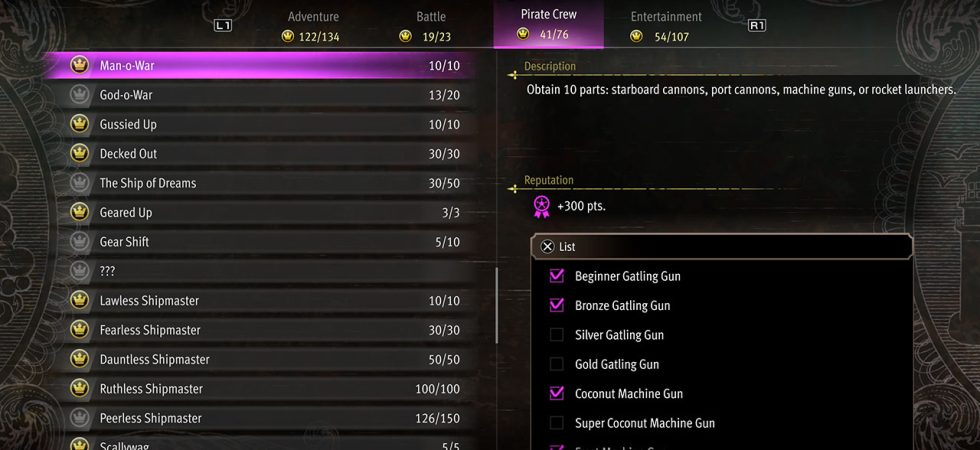Click the grey crown beside the ??? entry
The width and height of the screenshot is (980, 450).
[80, 271]
